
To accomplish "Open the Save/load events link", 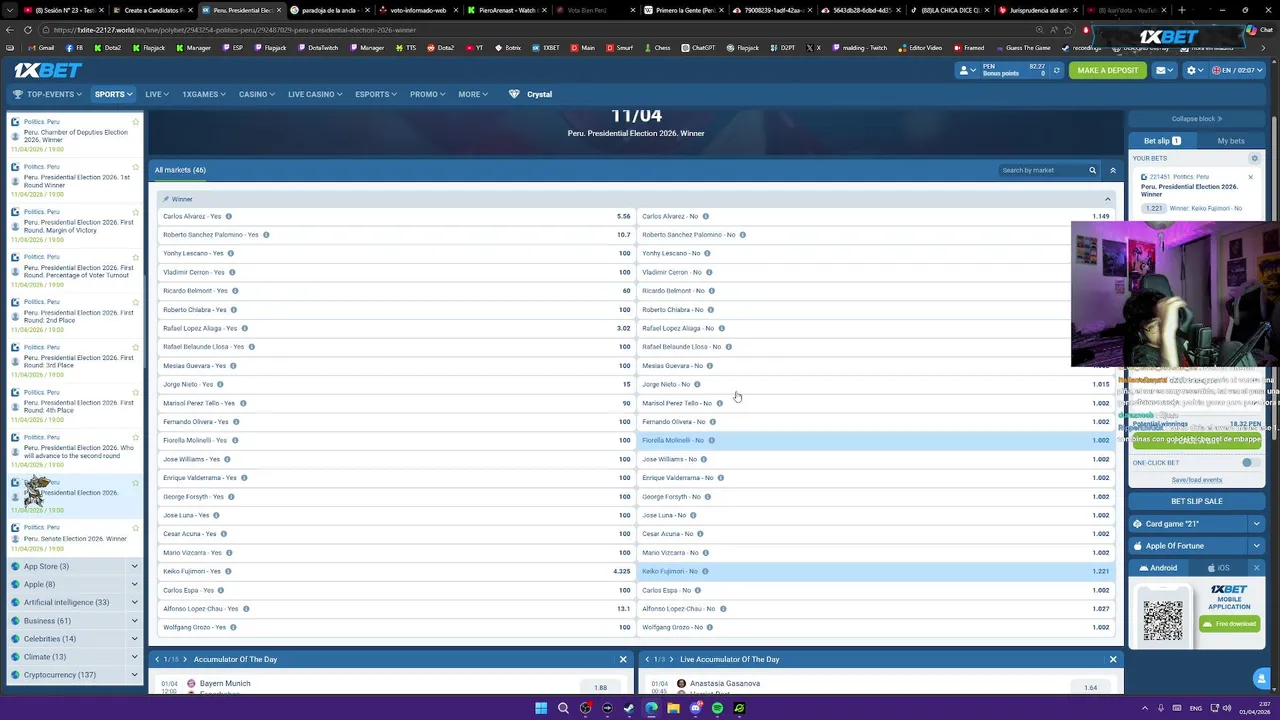I will click(x=1196, y=480).
